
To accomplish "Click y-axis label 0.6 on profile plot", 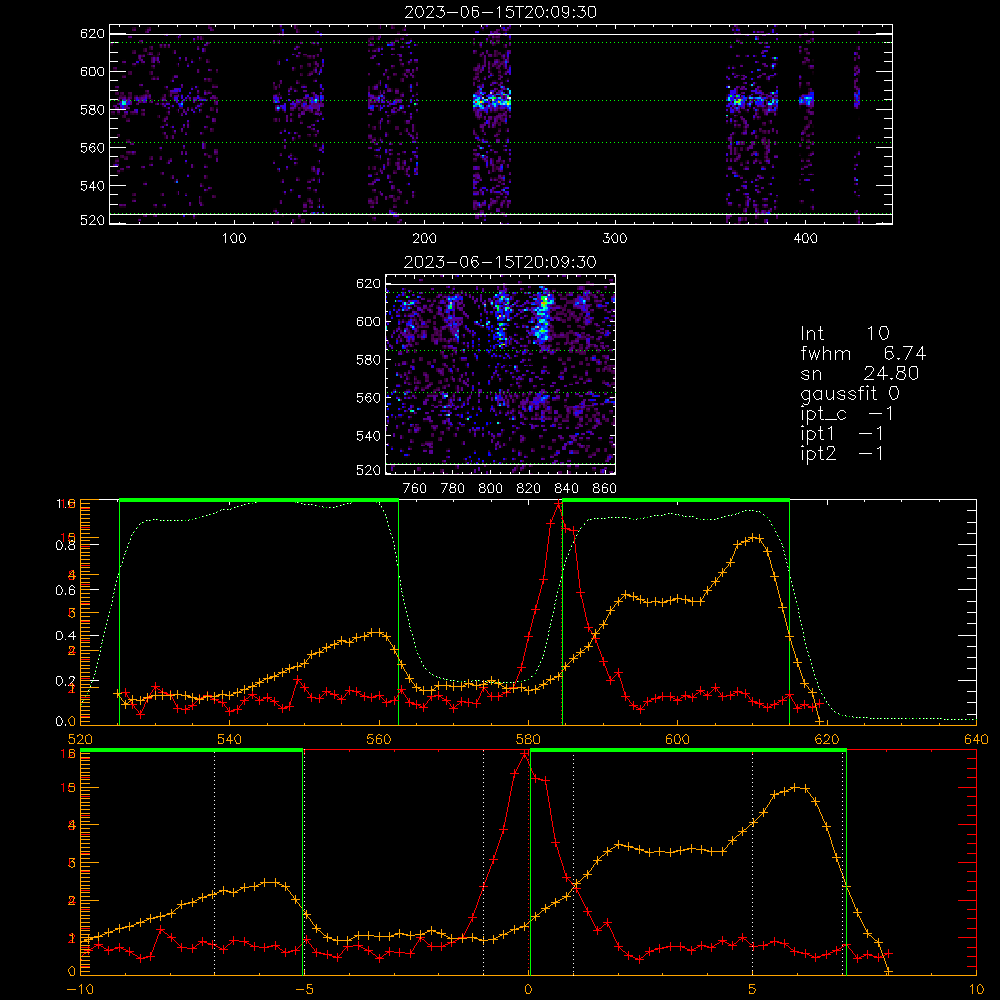I will coord(66,591).
